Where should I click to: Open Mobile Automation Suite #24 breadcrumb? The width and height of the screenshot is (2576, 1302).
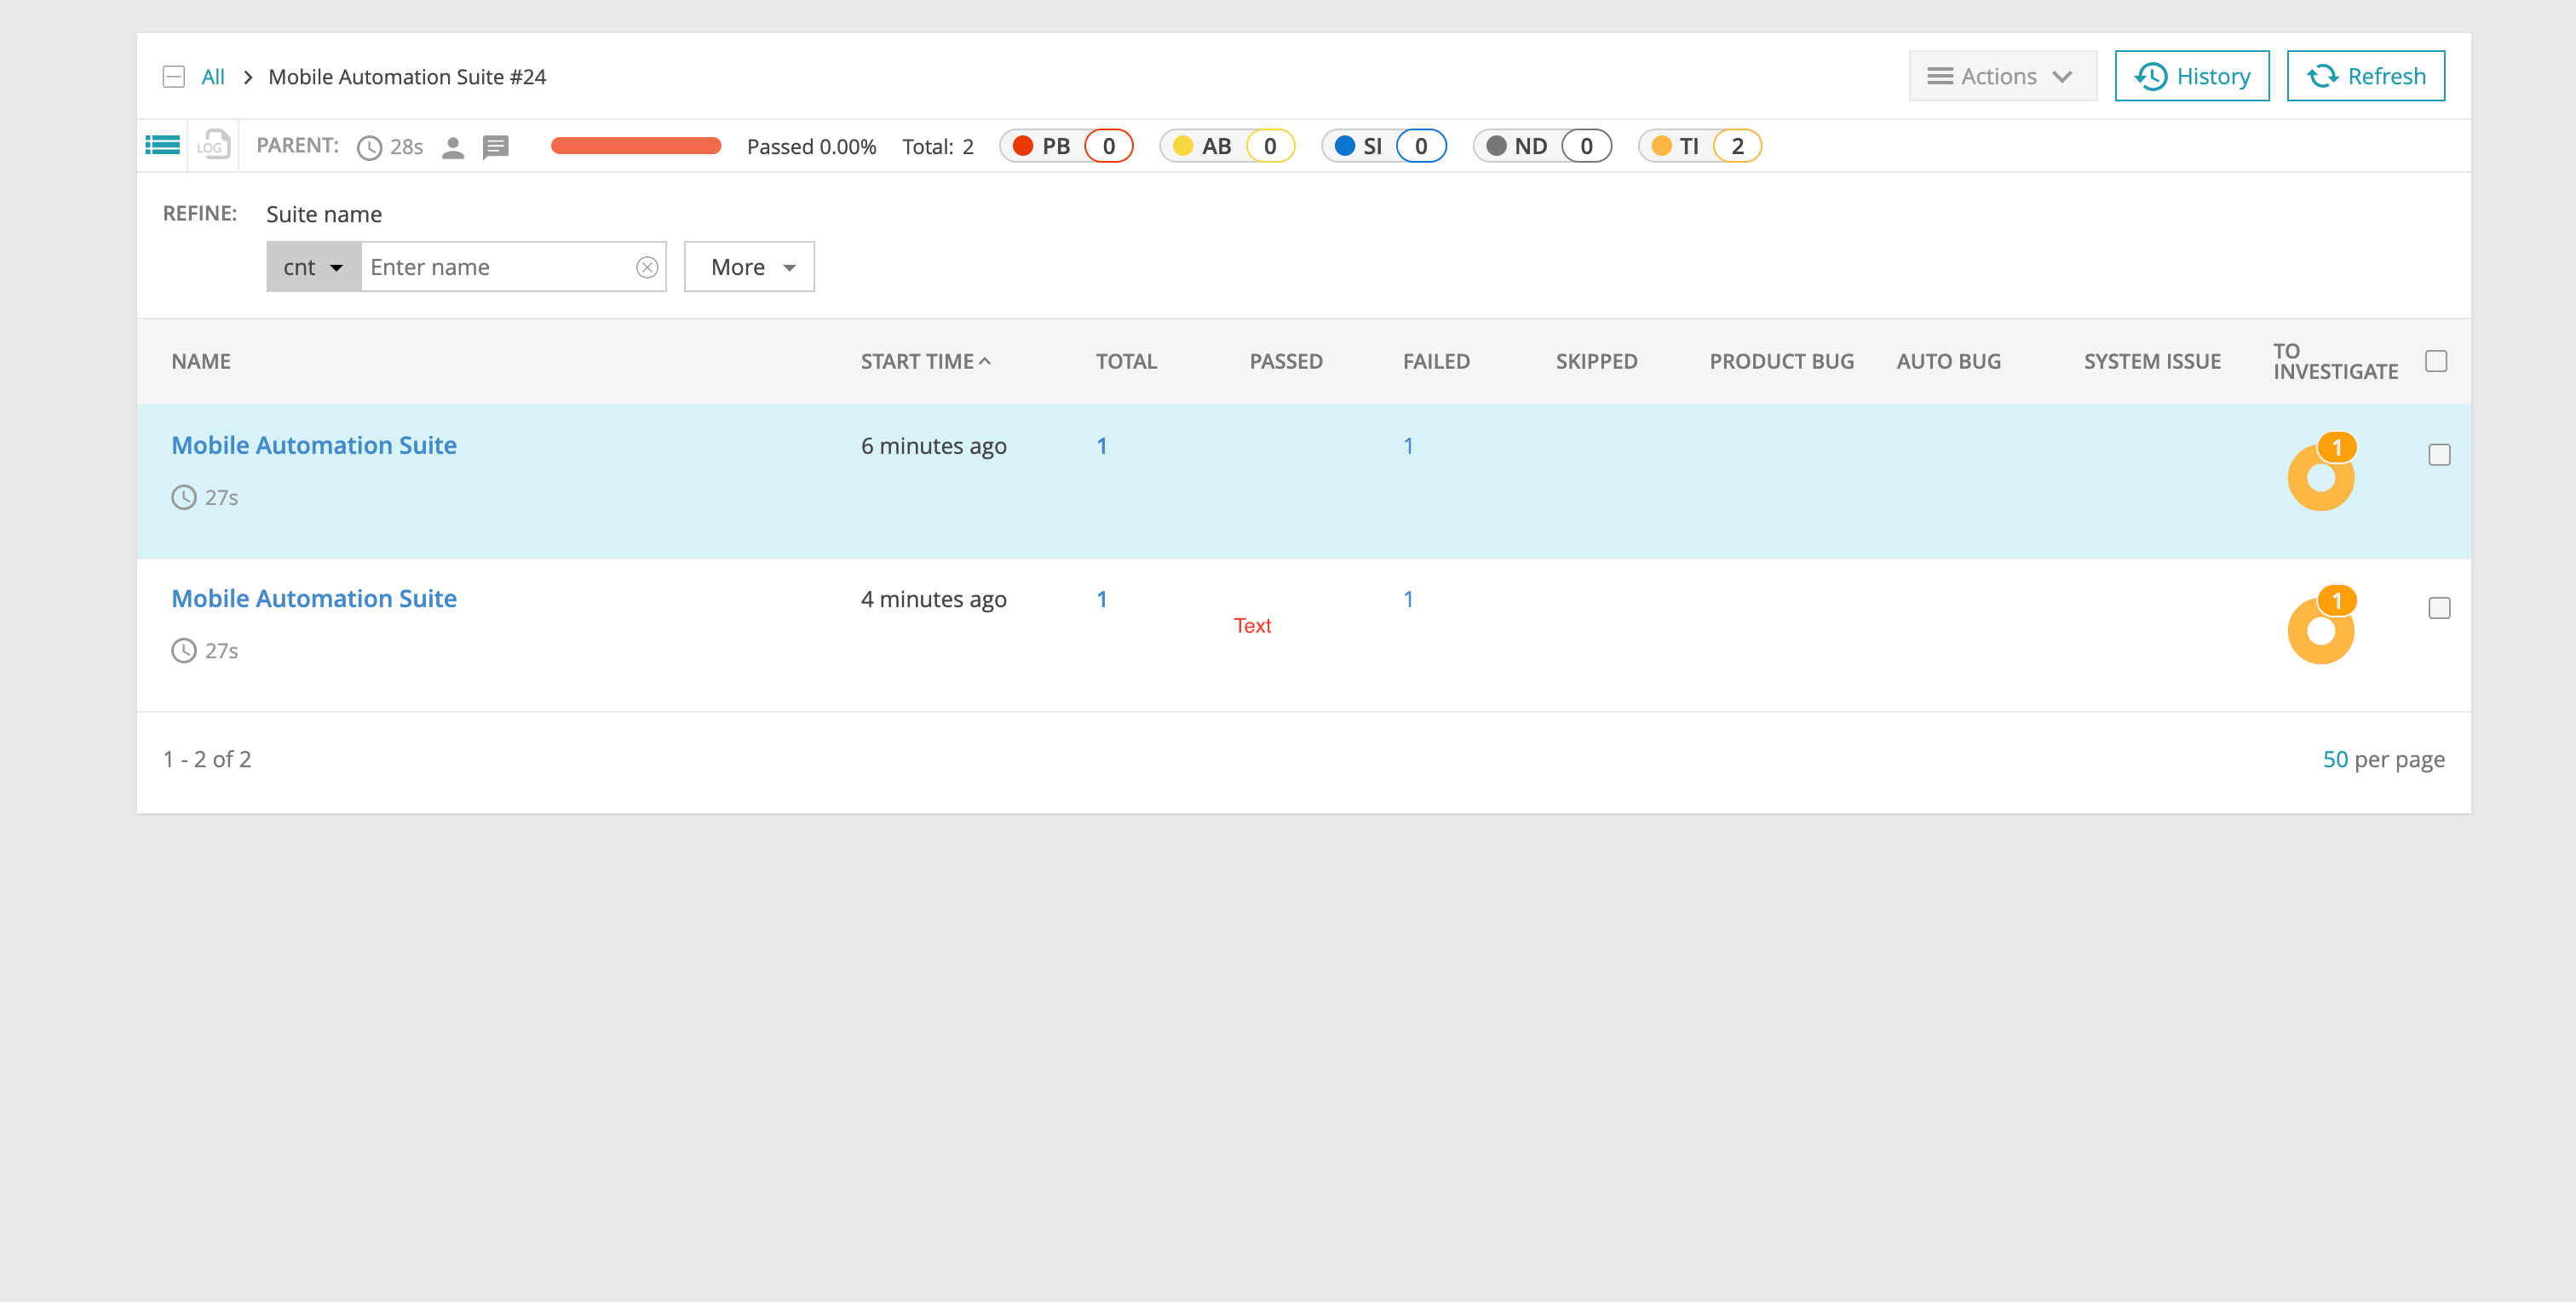point(407,76)
